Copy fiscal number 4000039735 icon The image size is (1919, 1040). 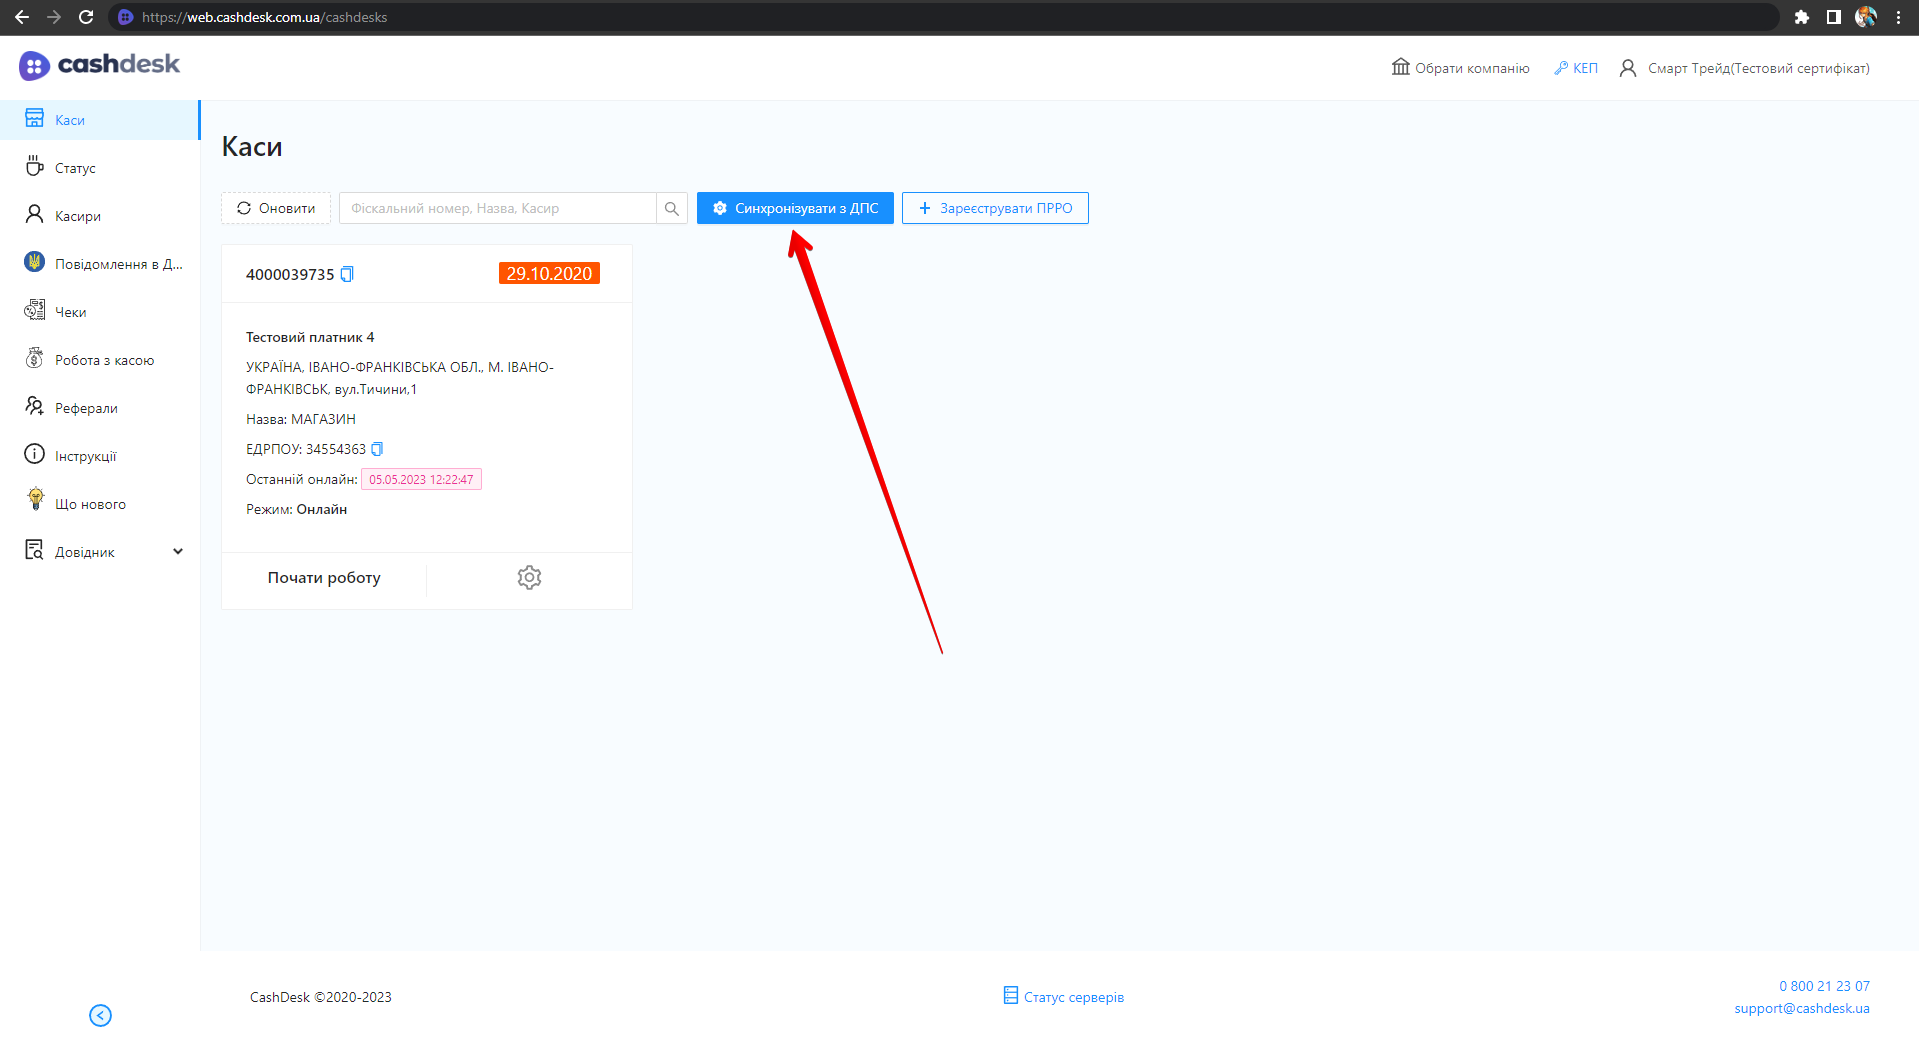pos(347,274)
